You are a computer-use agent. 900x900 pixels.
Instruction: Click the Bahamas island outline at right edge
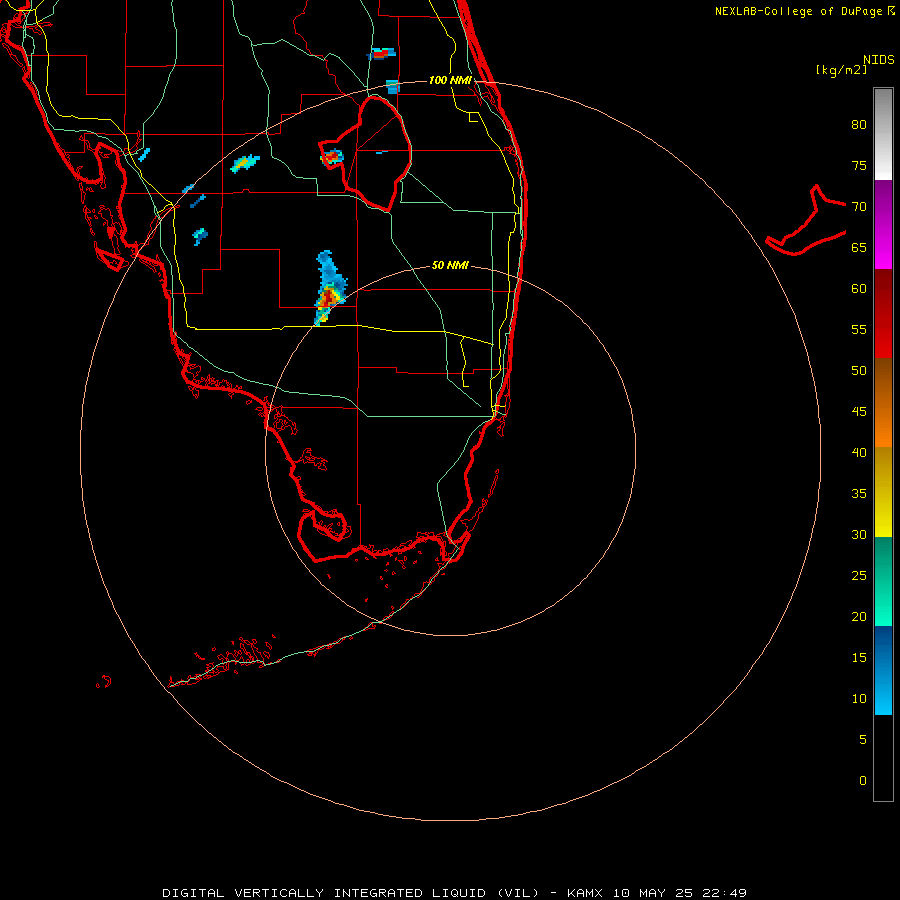(x=806, y=221)
